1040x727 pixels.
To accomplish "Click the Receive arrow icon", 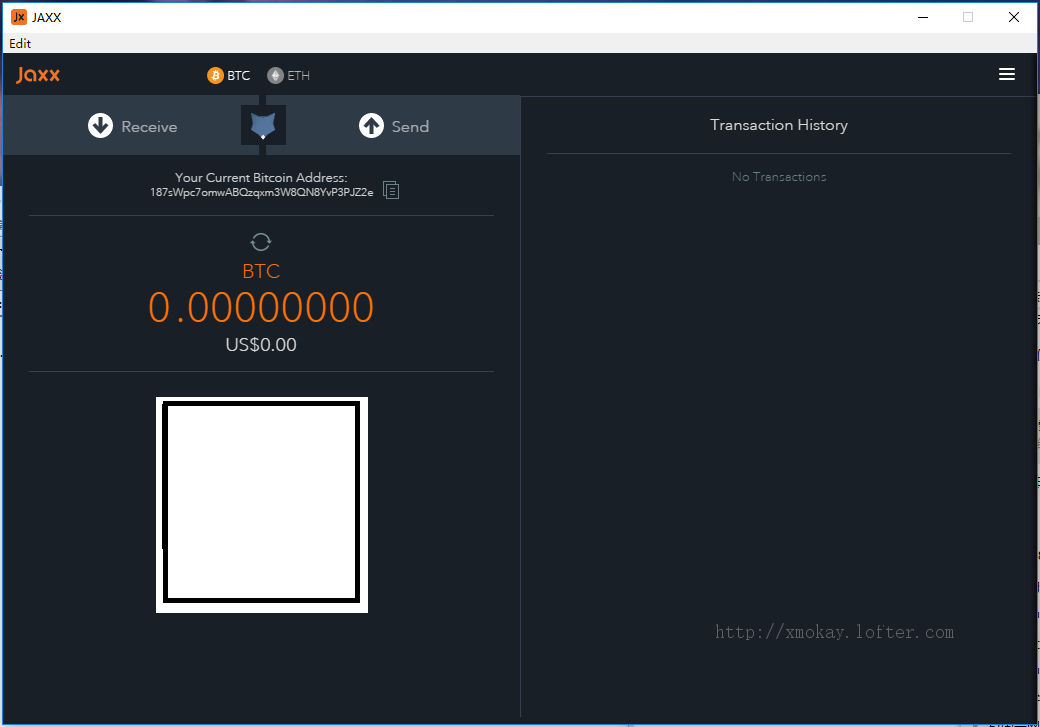I will (100, 125).
